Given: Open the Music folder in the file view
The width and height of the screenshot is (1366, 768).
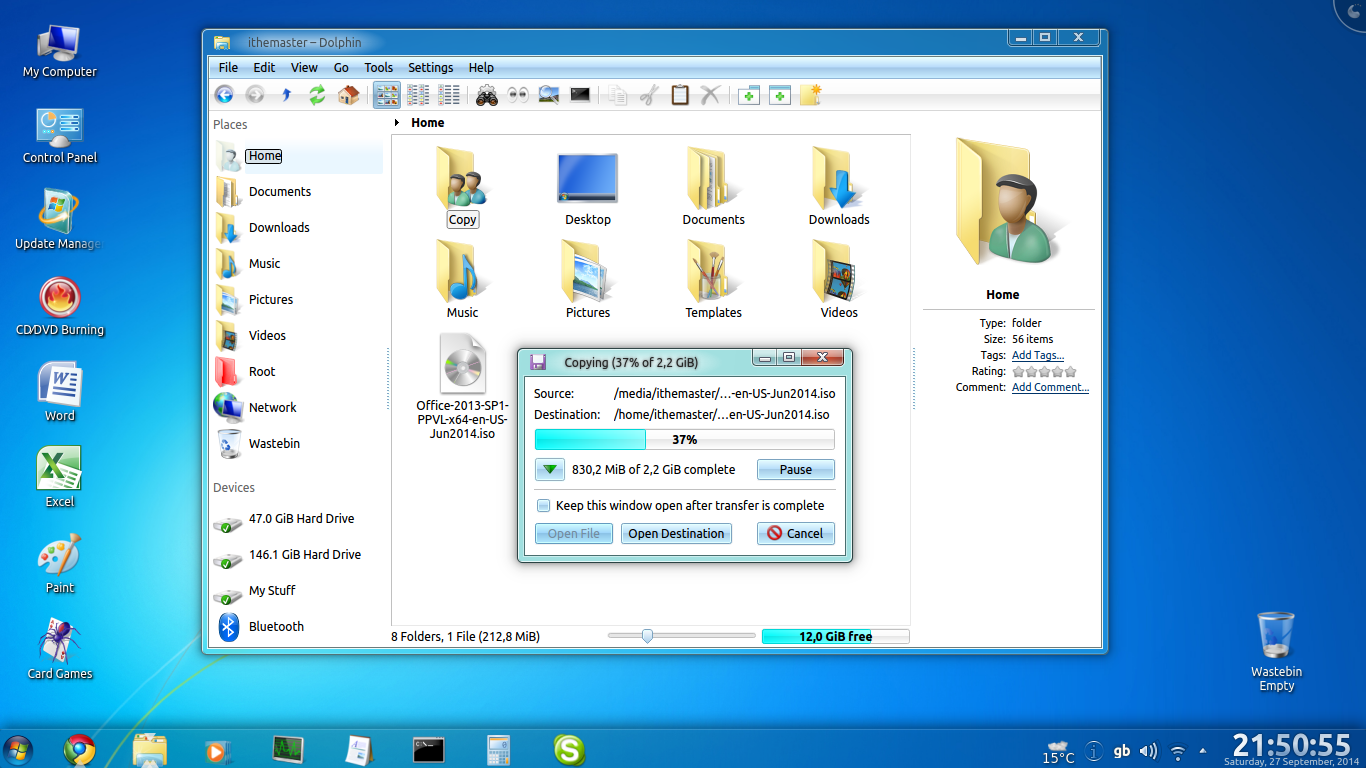Looking at the screenshot, I should (x=462, y=279).
